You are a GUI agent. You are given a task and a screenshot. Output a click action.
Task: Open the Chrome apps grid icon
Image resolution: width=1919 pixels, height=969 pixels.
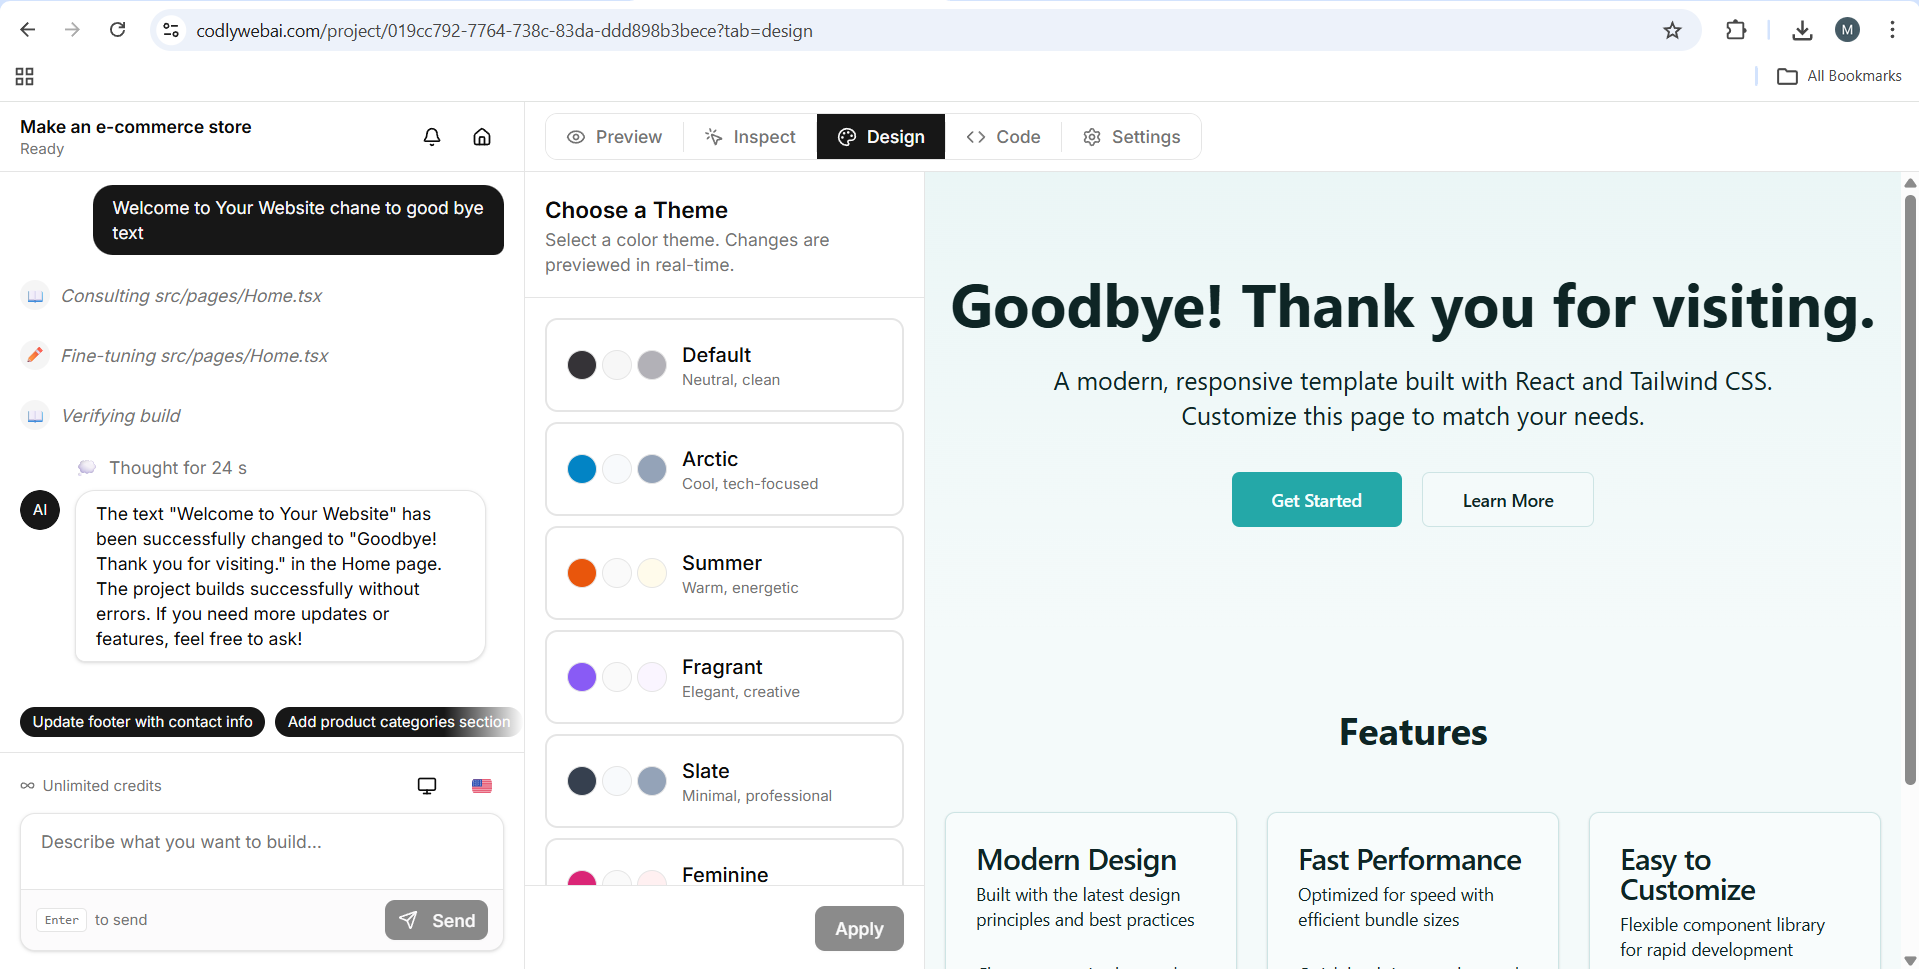(25, 77)
